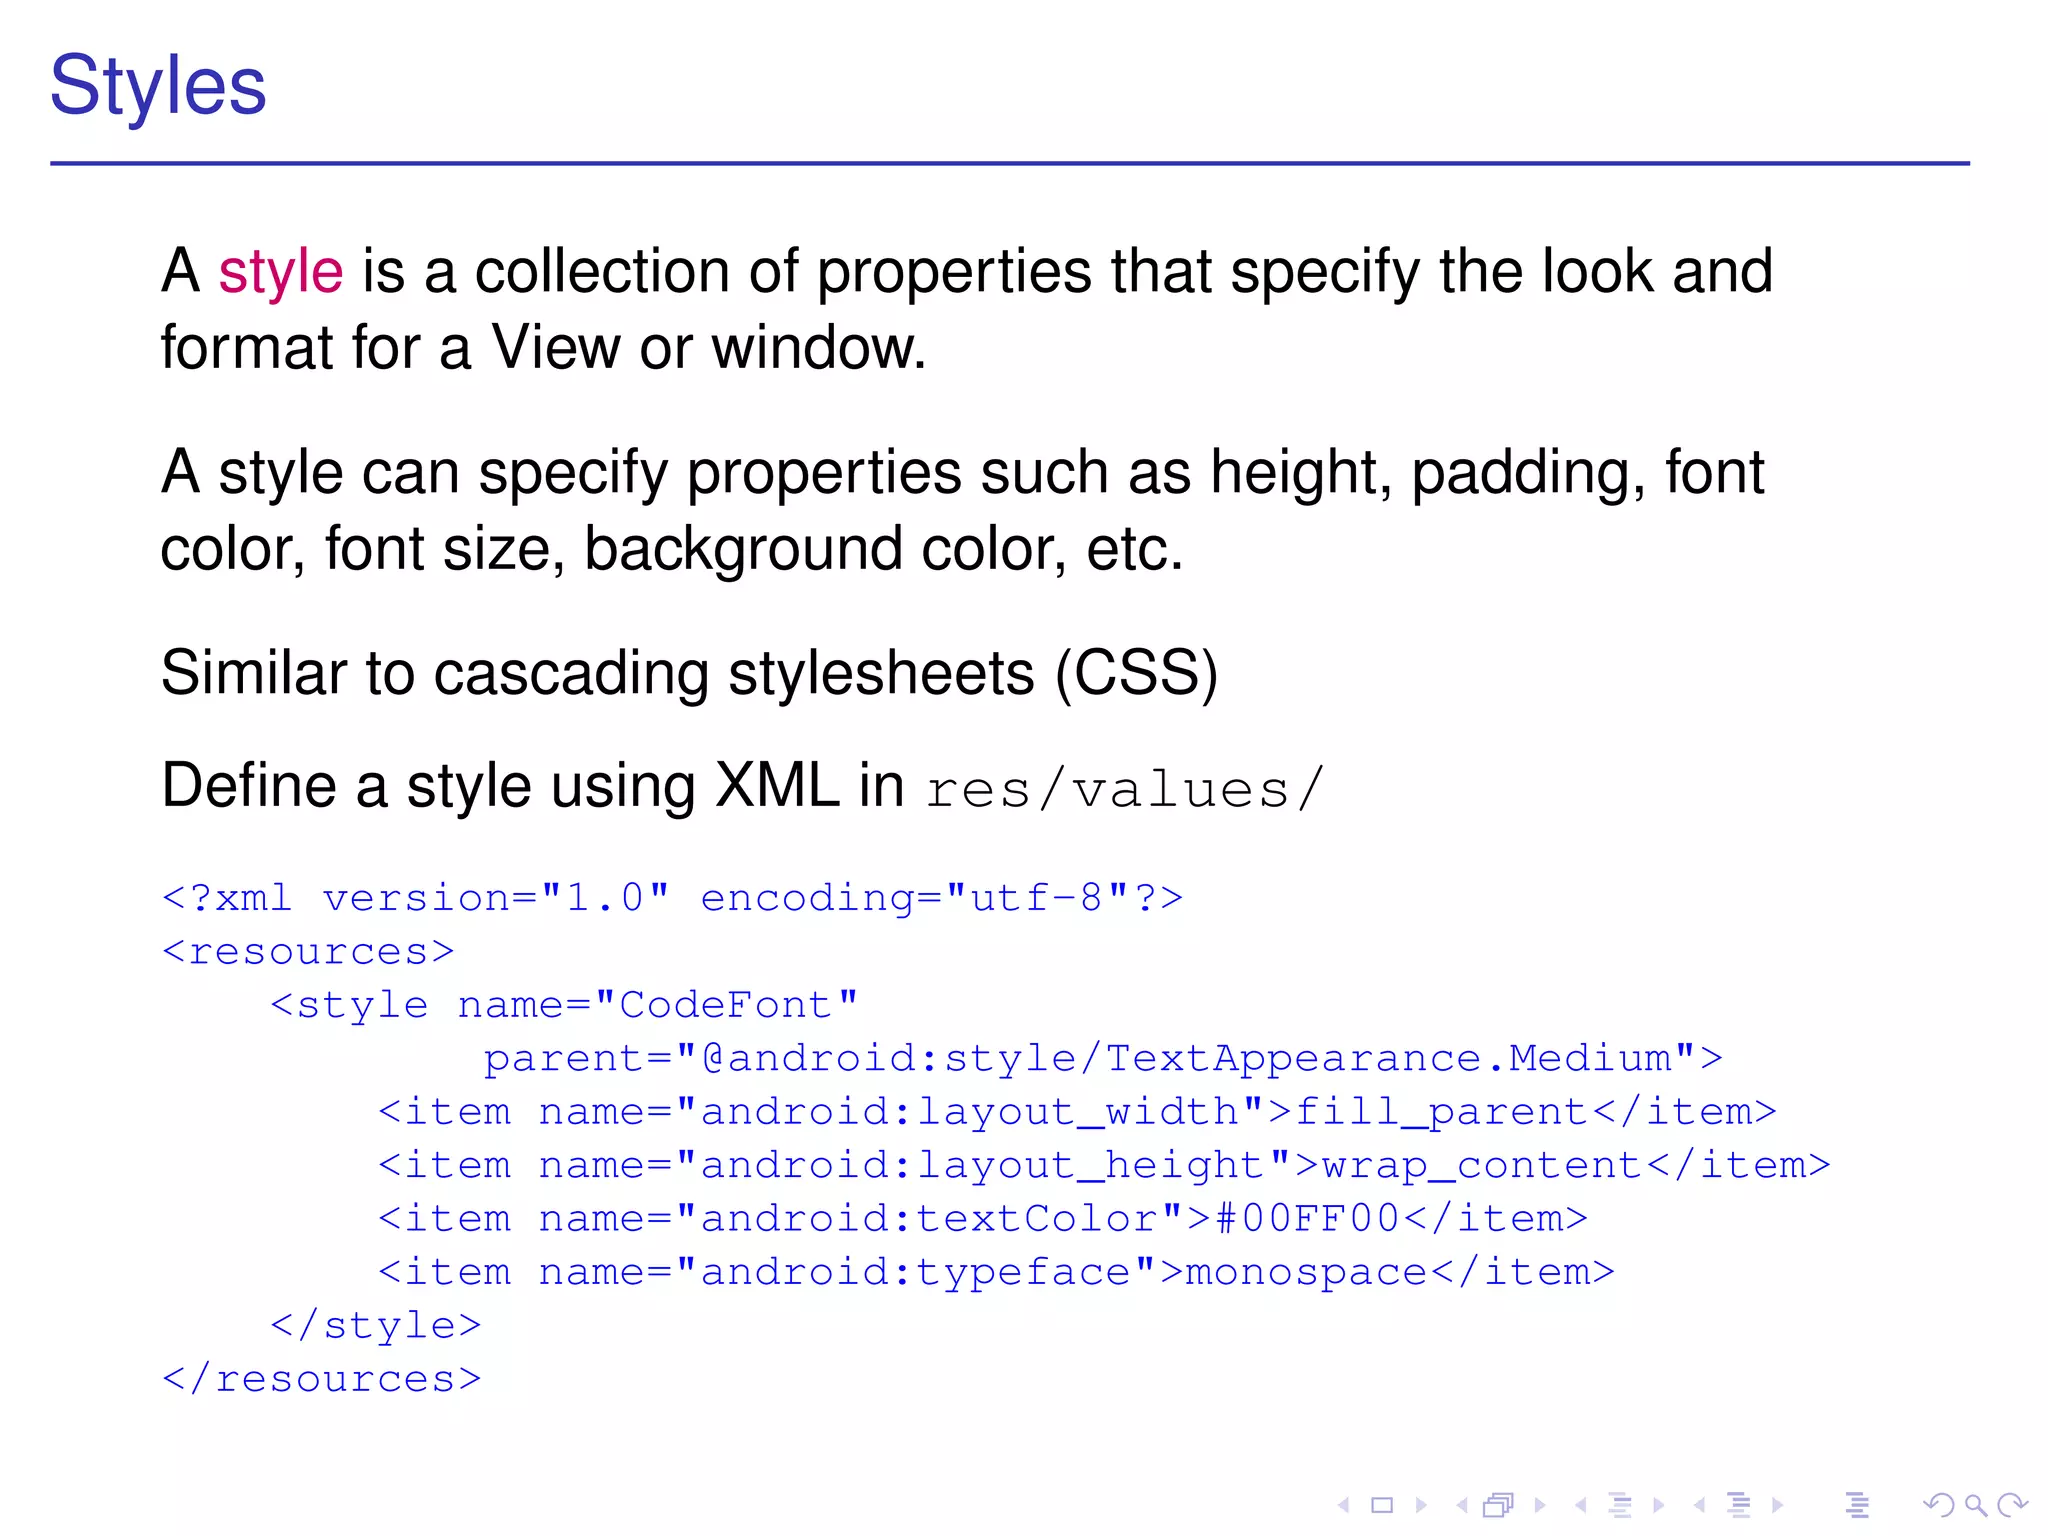Click the 'android:textColor' #00FF00 item line
2048x1536 pixels.
[x=983, y=1218]
